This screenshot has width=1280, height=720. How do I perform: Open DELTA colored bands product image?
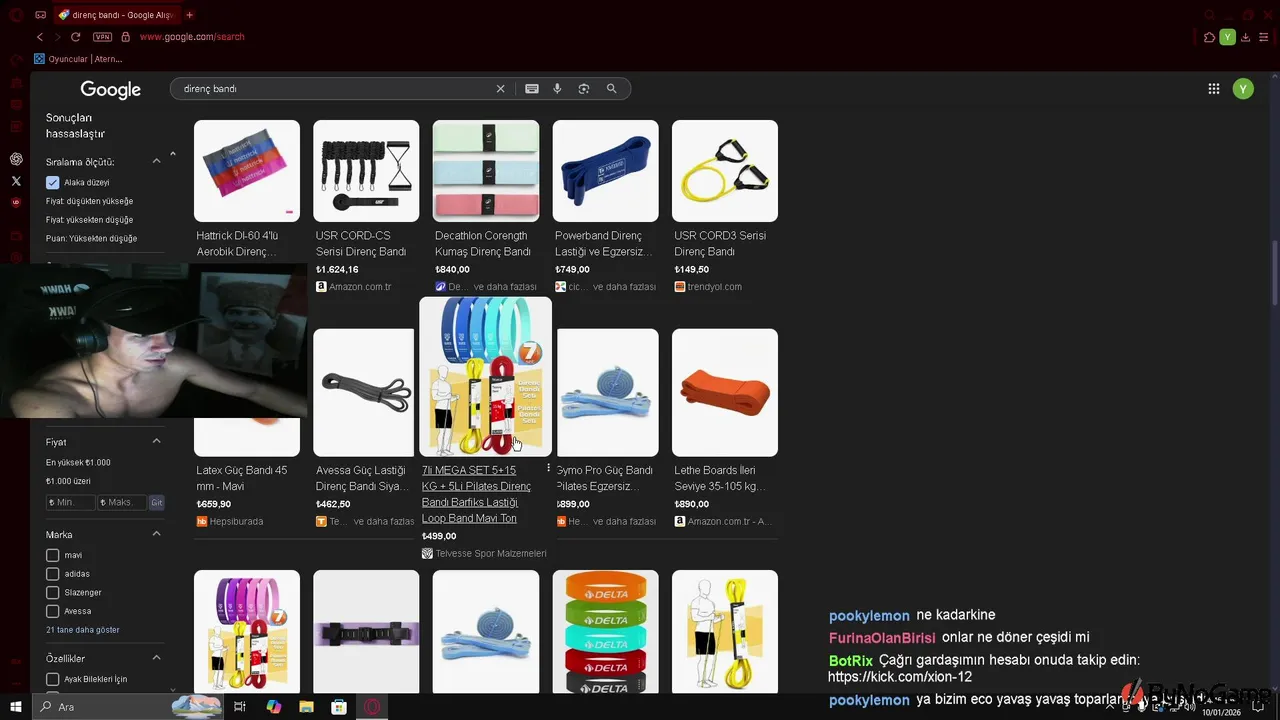606,632
